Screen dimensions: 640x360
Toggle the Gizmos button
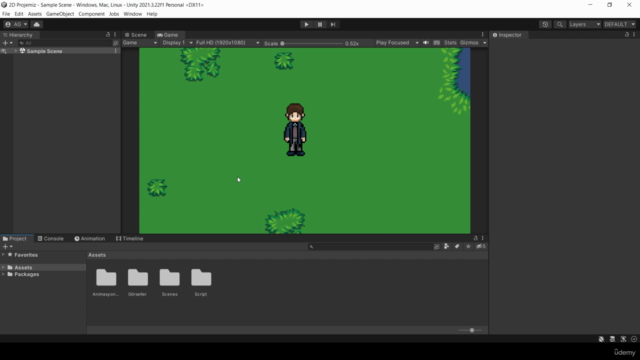point(469,43)
